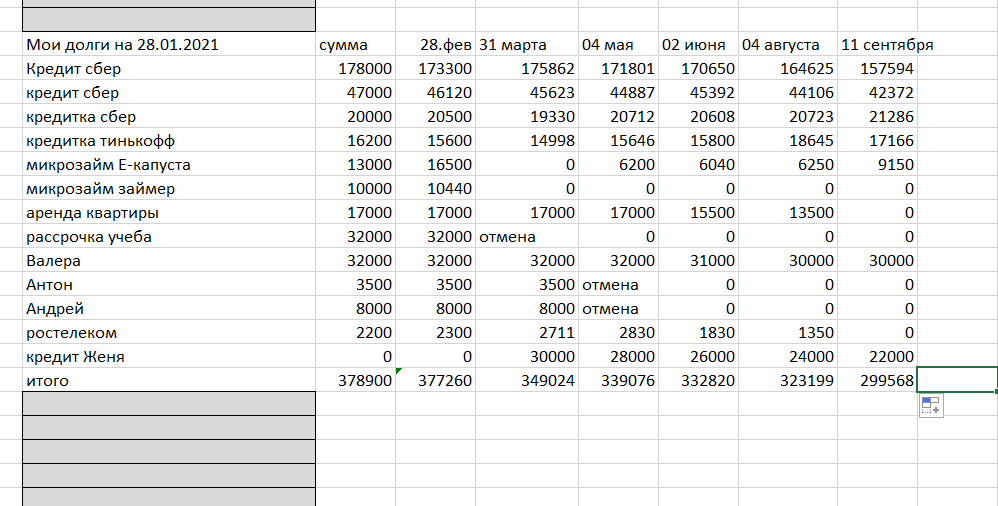Click the 28000 cell in кредит Женя row
The width and height of the screenshot is (998, 506).
click(618, 356)
